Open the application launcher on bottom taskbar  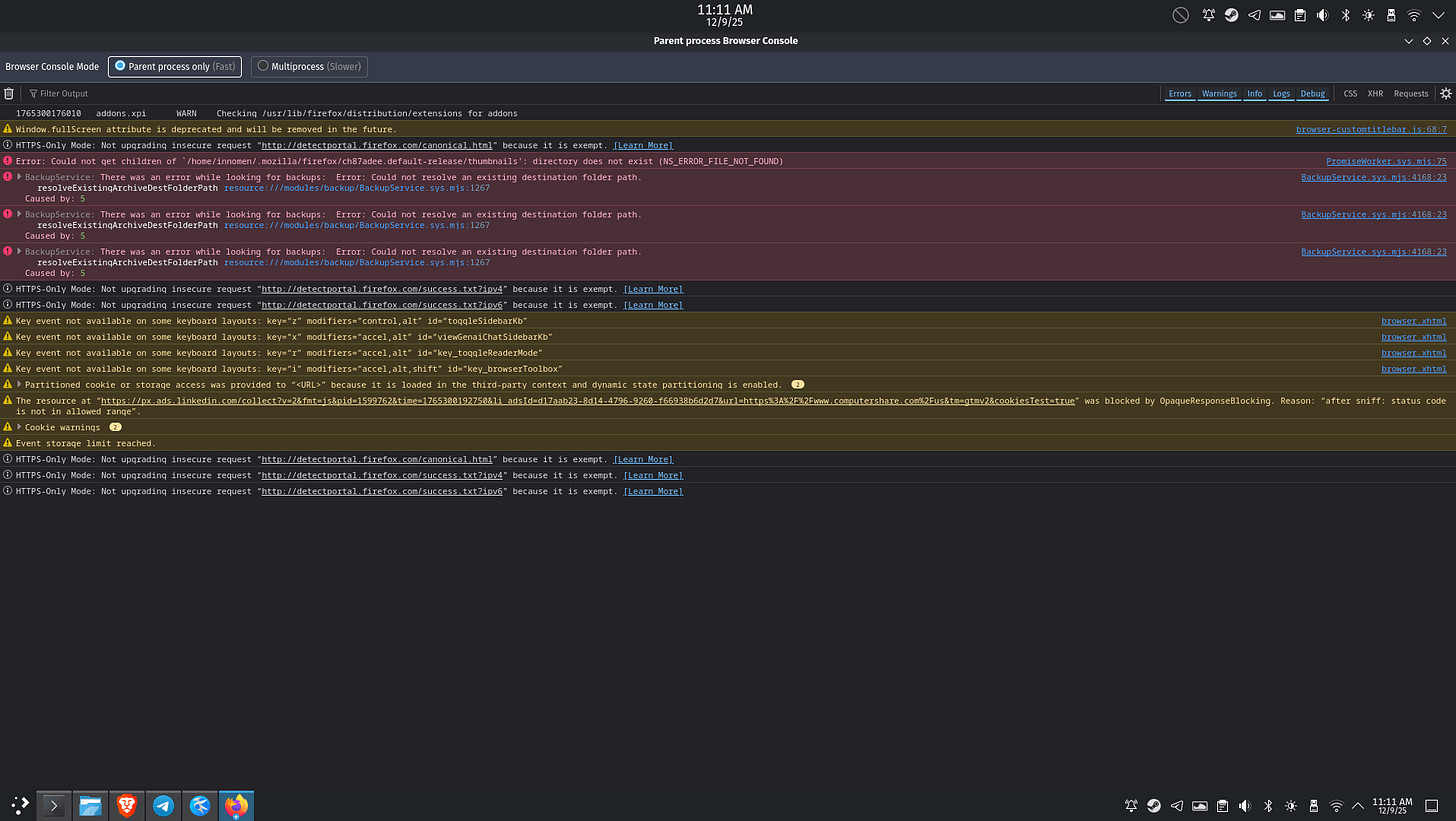[x=19, y=805]
